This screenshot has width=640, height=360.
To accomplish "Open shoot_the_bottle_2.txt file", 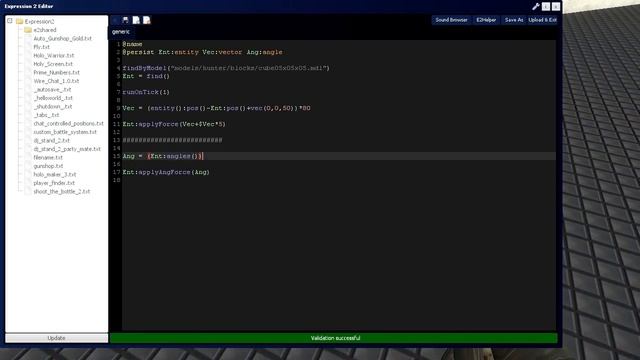I will coord(62,191).
